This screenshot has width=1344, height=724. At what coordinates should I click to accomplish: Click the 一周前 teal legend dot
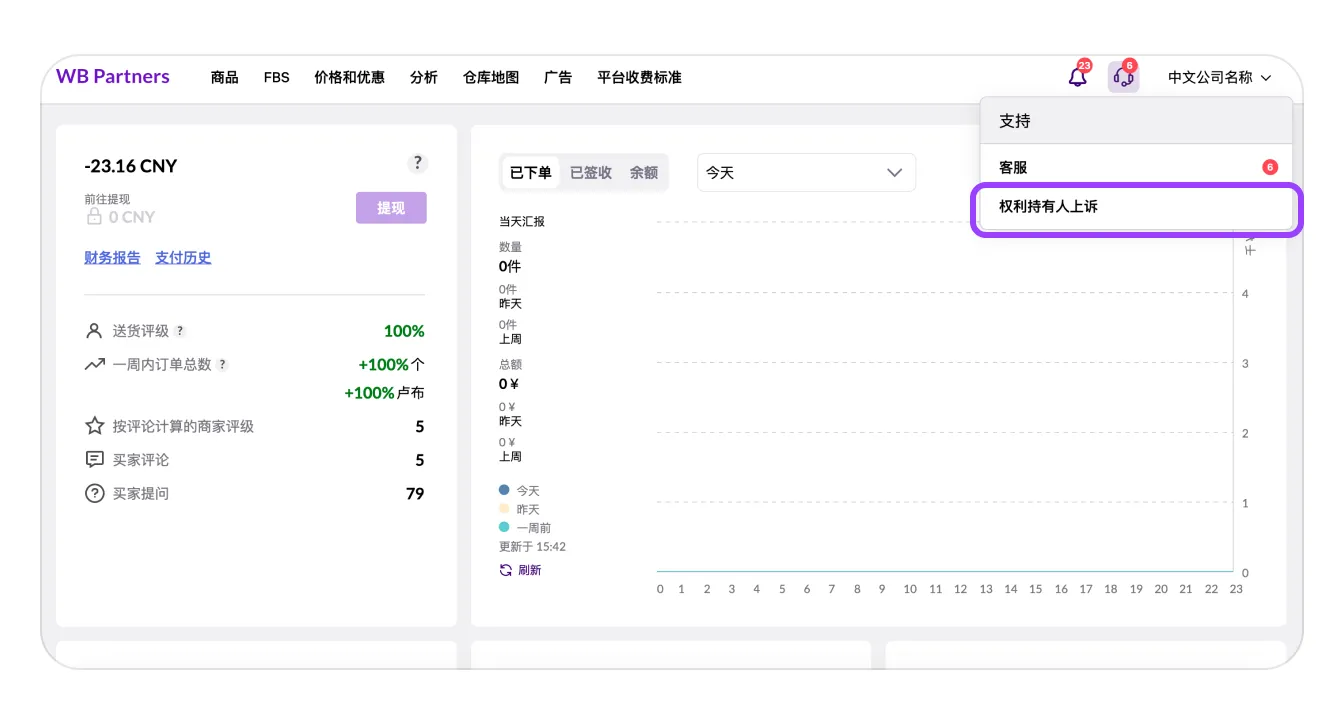(504, 527)
